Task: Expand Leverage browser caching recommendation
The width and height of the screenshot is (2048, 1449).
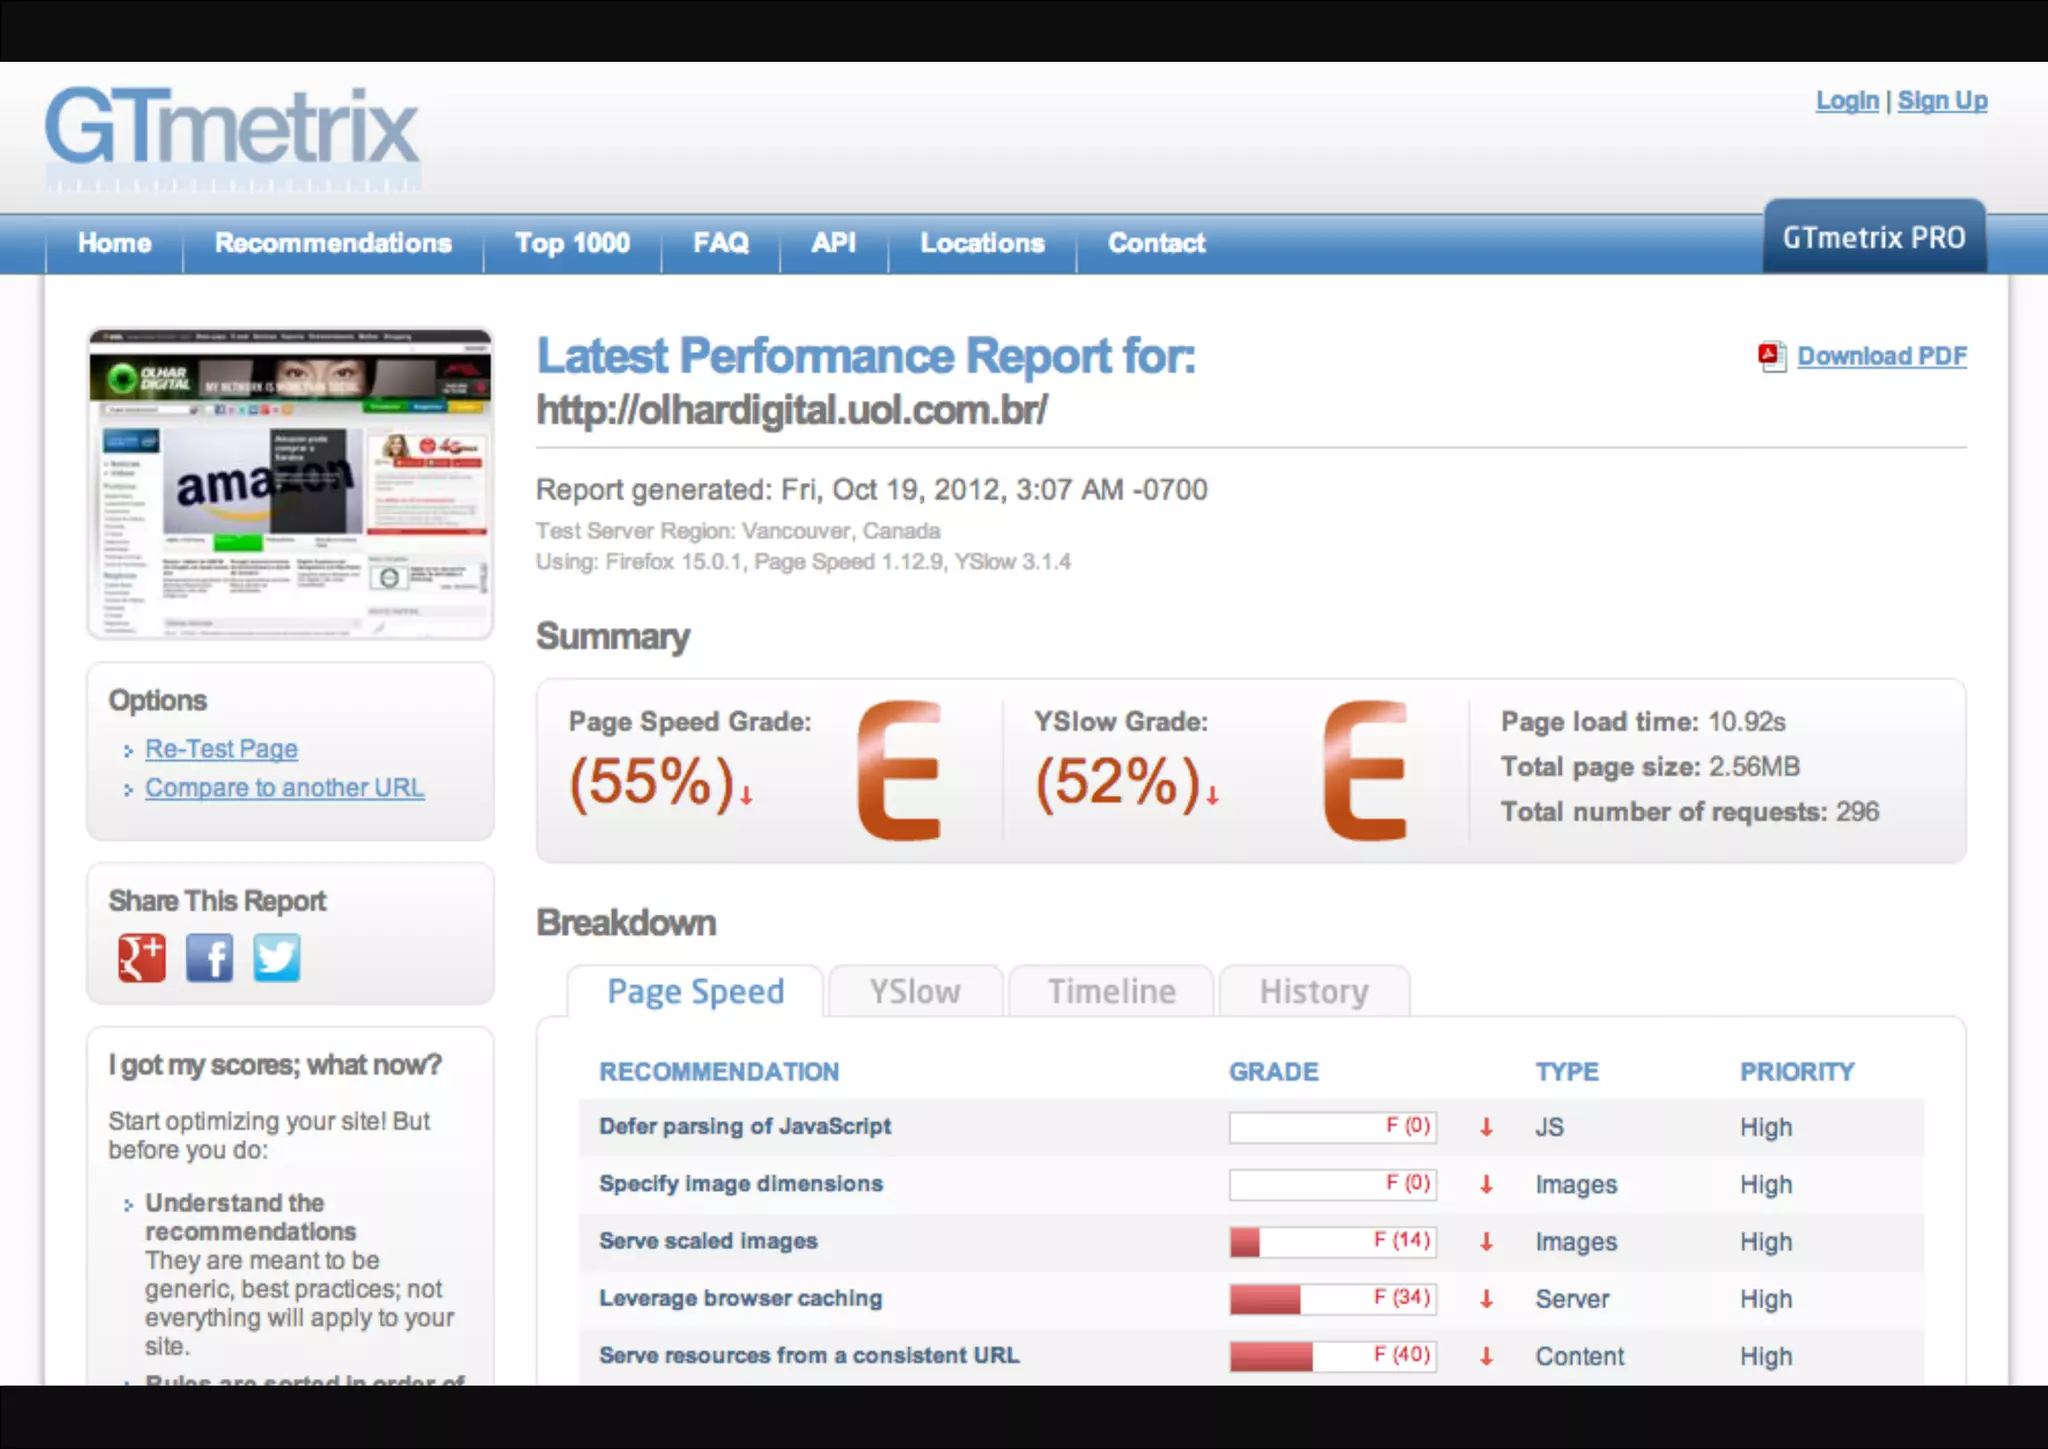Action: [x=740, y=1299]
